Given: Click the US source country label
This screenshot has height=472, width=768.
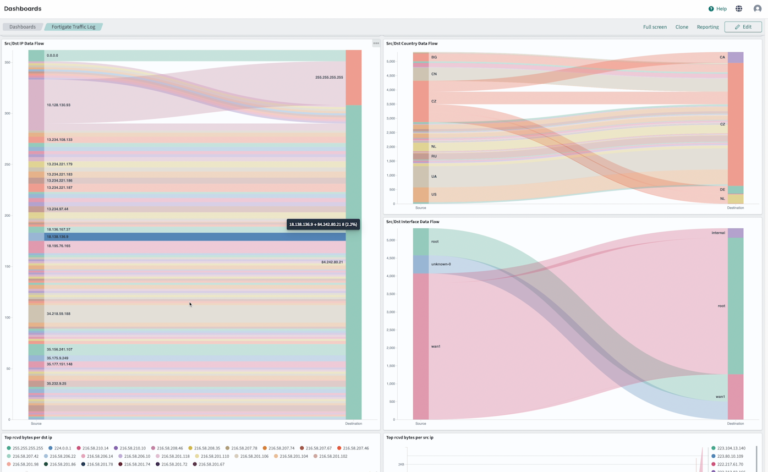Looking at the screenshot, I should click(434, 194).
